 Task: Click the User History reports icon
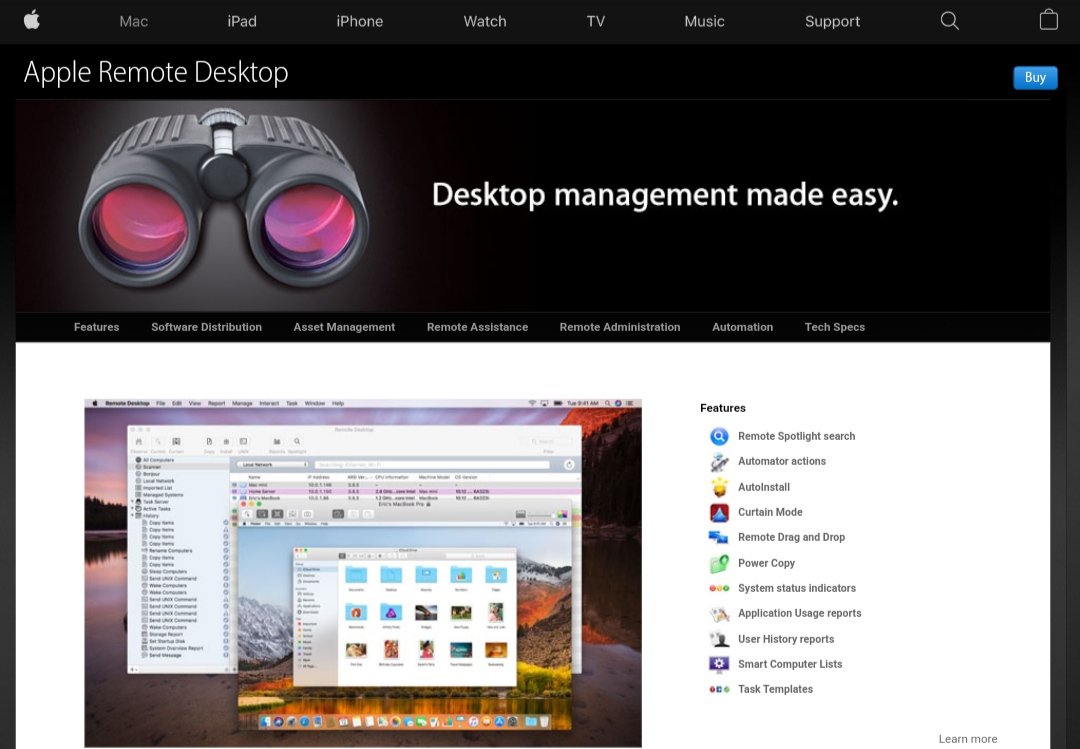[x=719, y=639]
